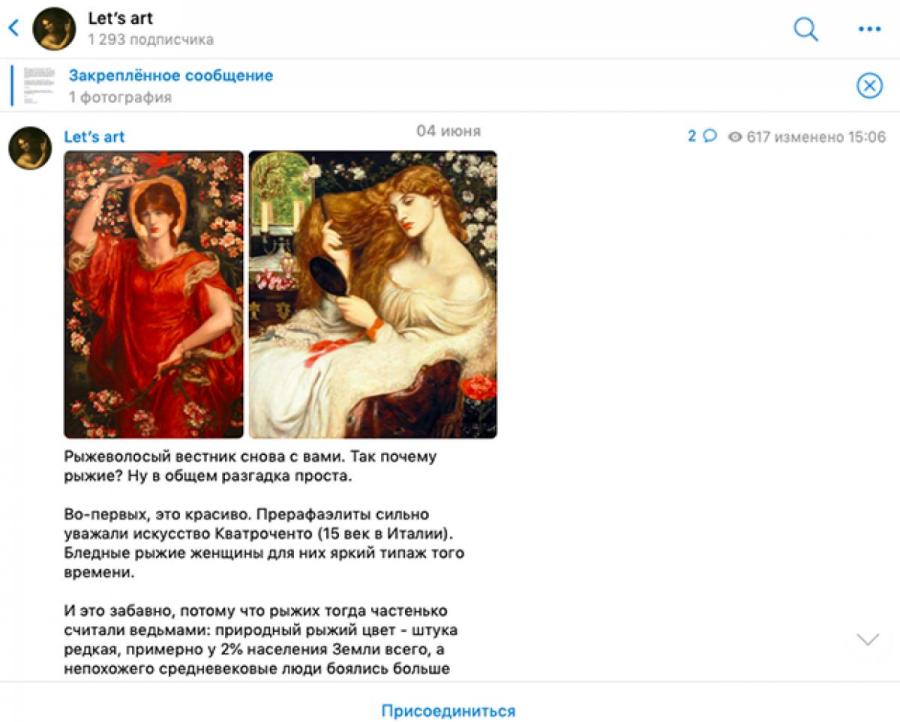The image size is (900, 722).
Task: Click the 04 июня date label
Action: (x=448, y=131)
